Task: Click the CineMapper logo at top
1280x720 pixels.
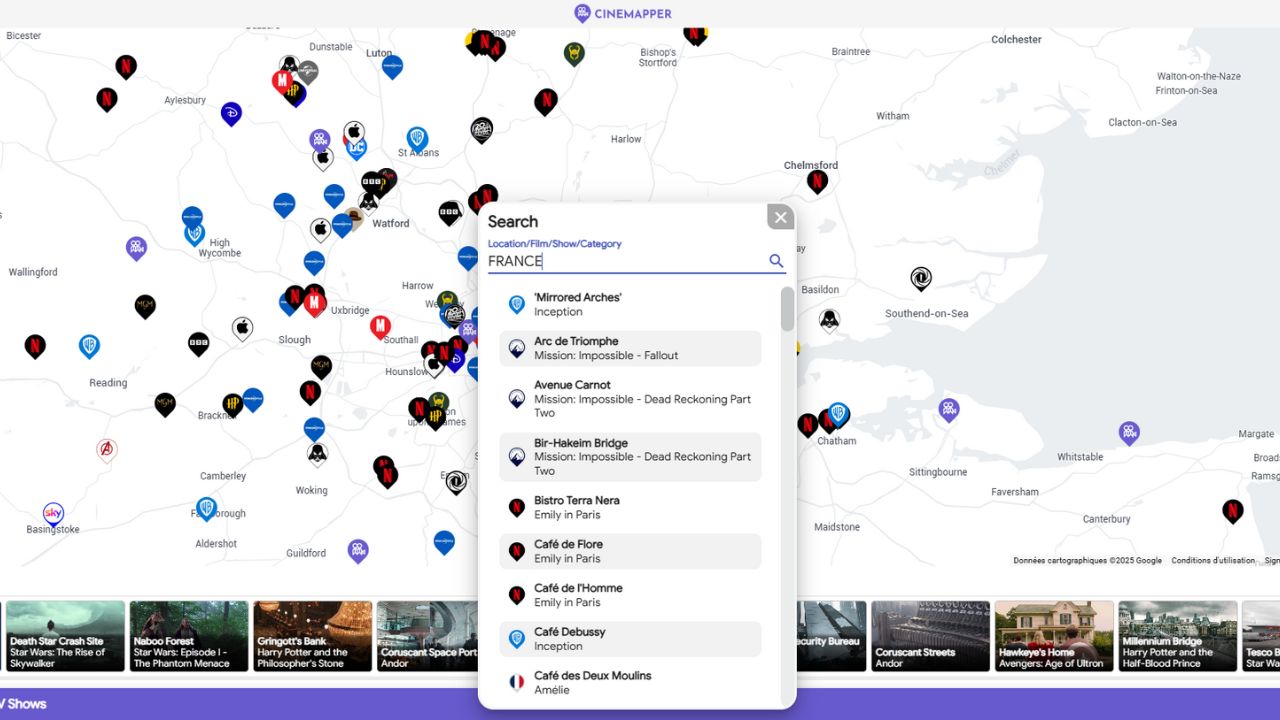Action: coord(622,13)
